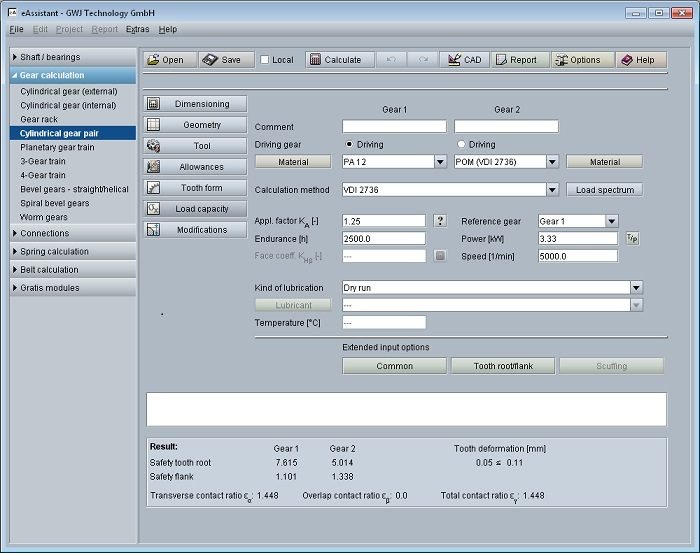Select Planetary gear train in the sidebar
This screenshot has height=553, width=700.
click(x=57, y=147)
